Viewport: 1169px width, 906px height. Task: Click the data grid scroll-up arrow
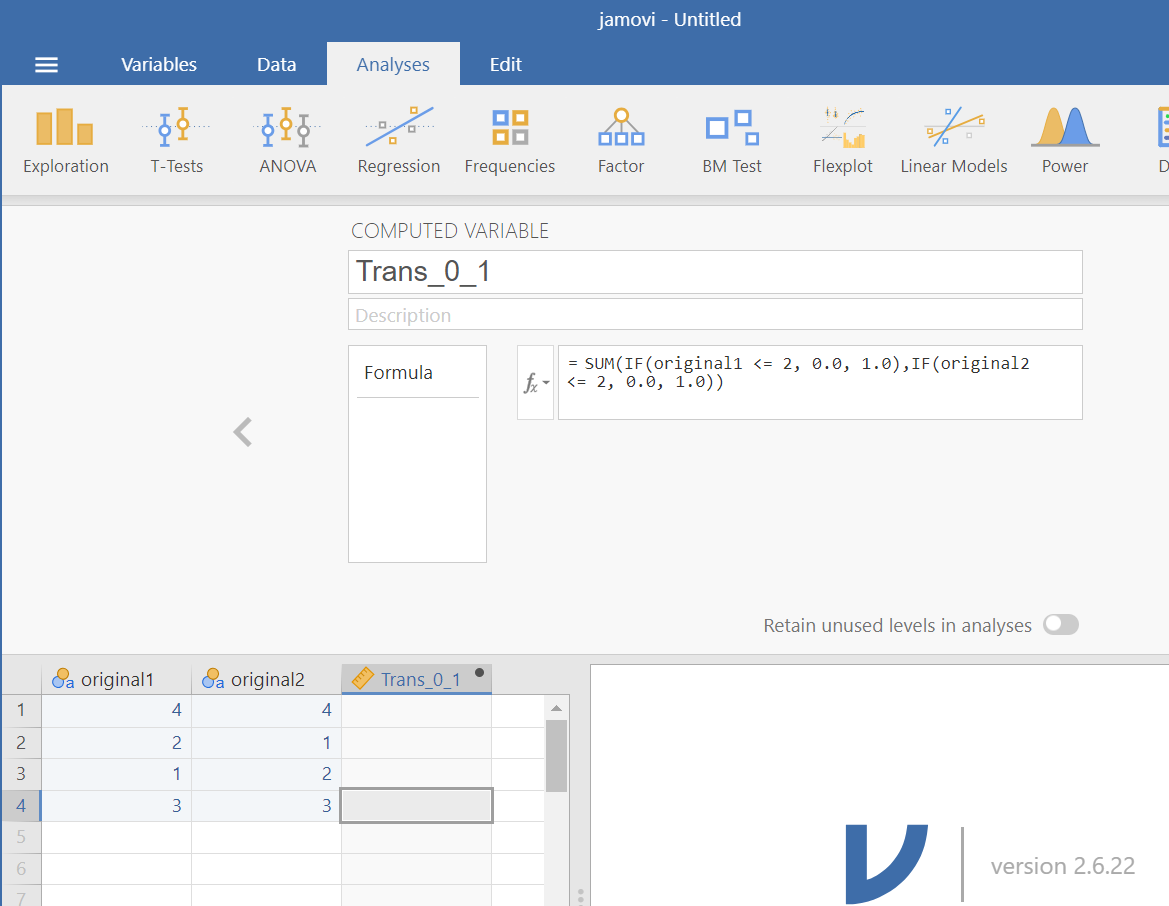[x=556, y=708]
